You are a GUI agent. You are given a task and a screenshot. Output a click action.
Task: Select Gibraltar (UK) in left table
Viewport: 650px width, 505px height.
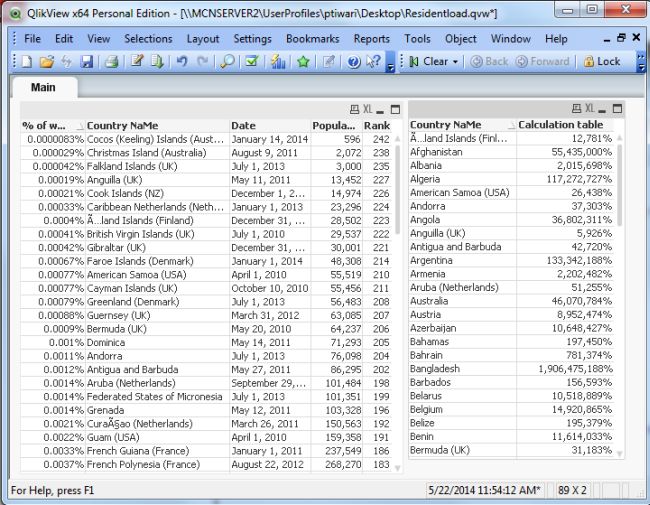116,248
